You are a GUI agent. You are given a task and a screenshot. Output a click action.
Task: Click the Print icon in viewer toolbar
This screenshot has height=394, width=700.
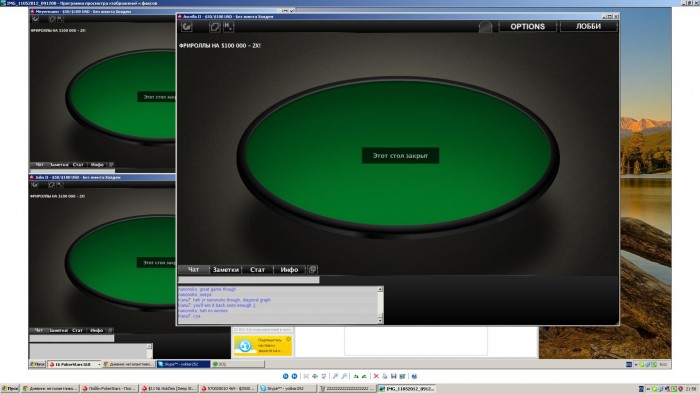click(x=384, y=376)
